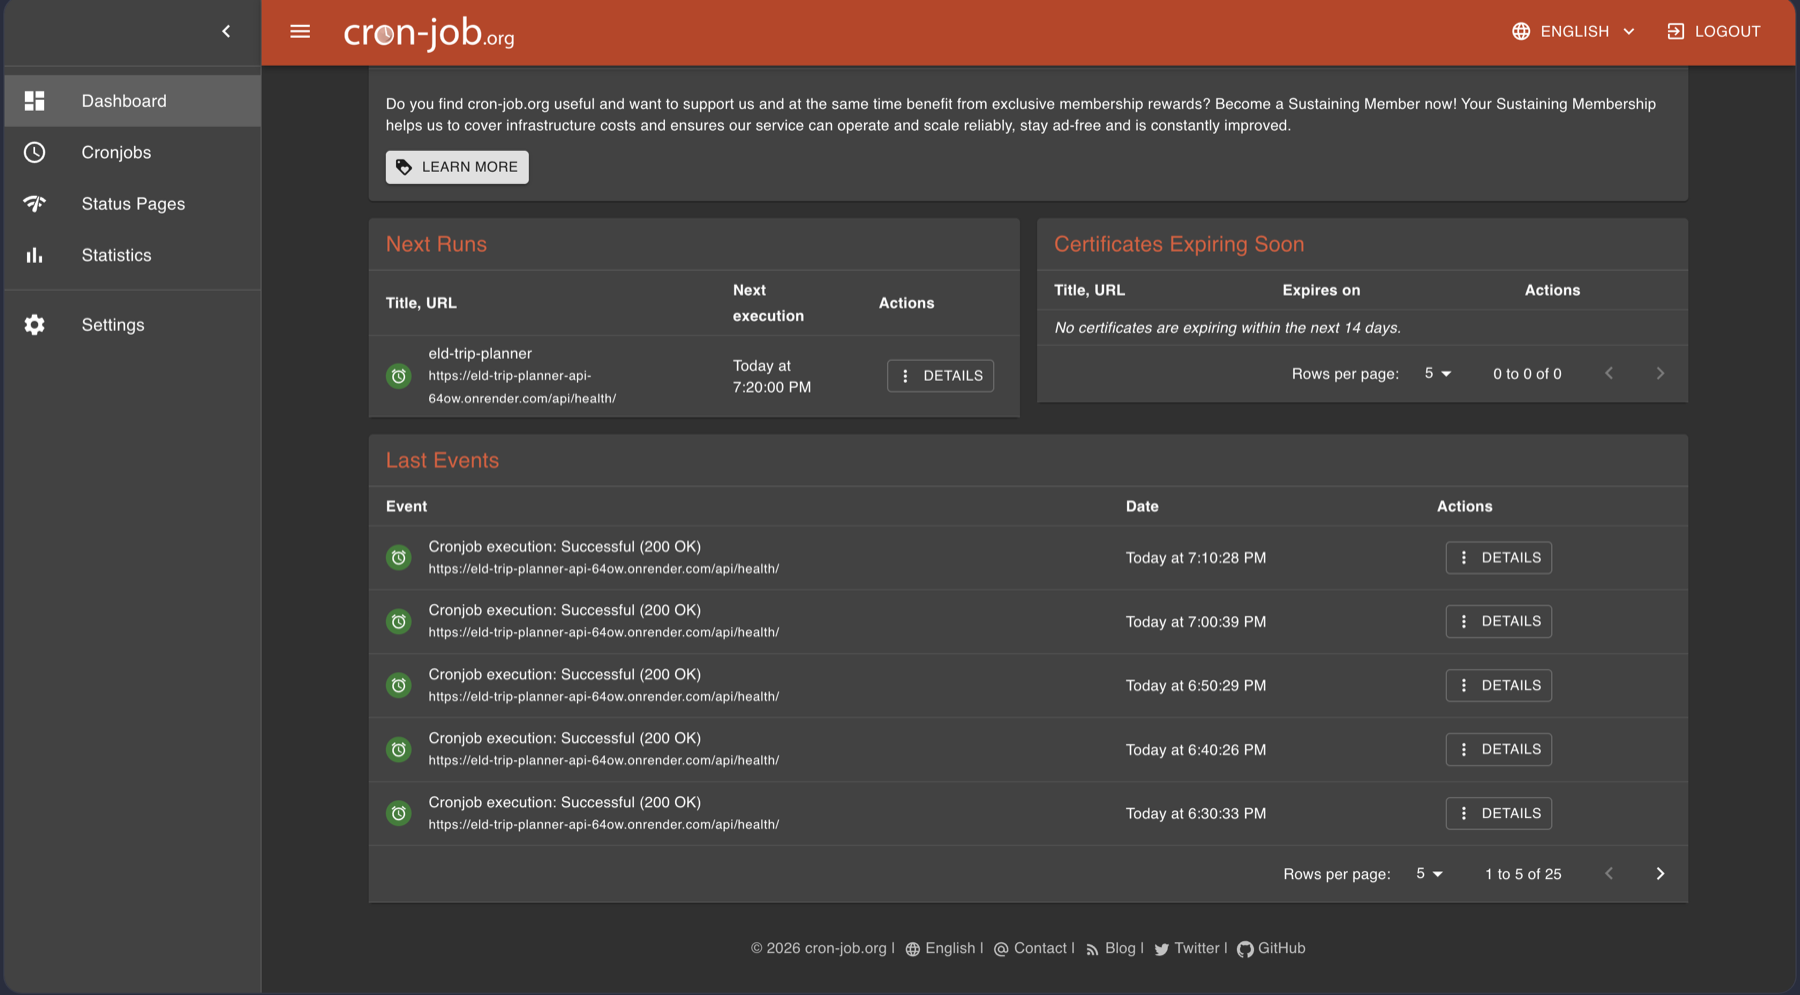Click the "Certificates Expiring Soon" heading
Image resolution: width=1800 pixels, height=995 pixels.
(1179, 244)
